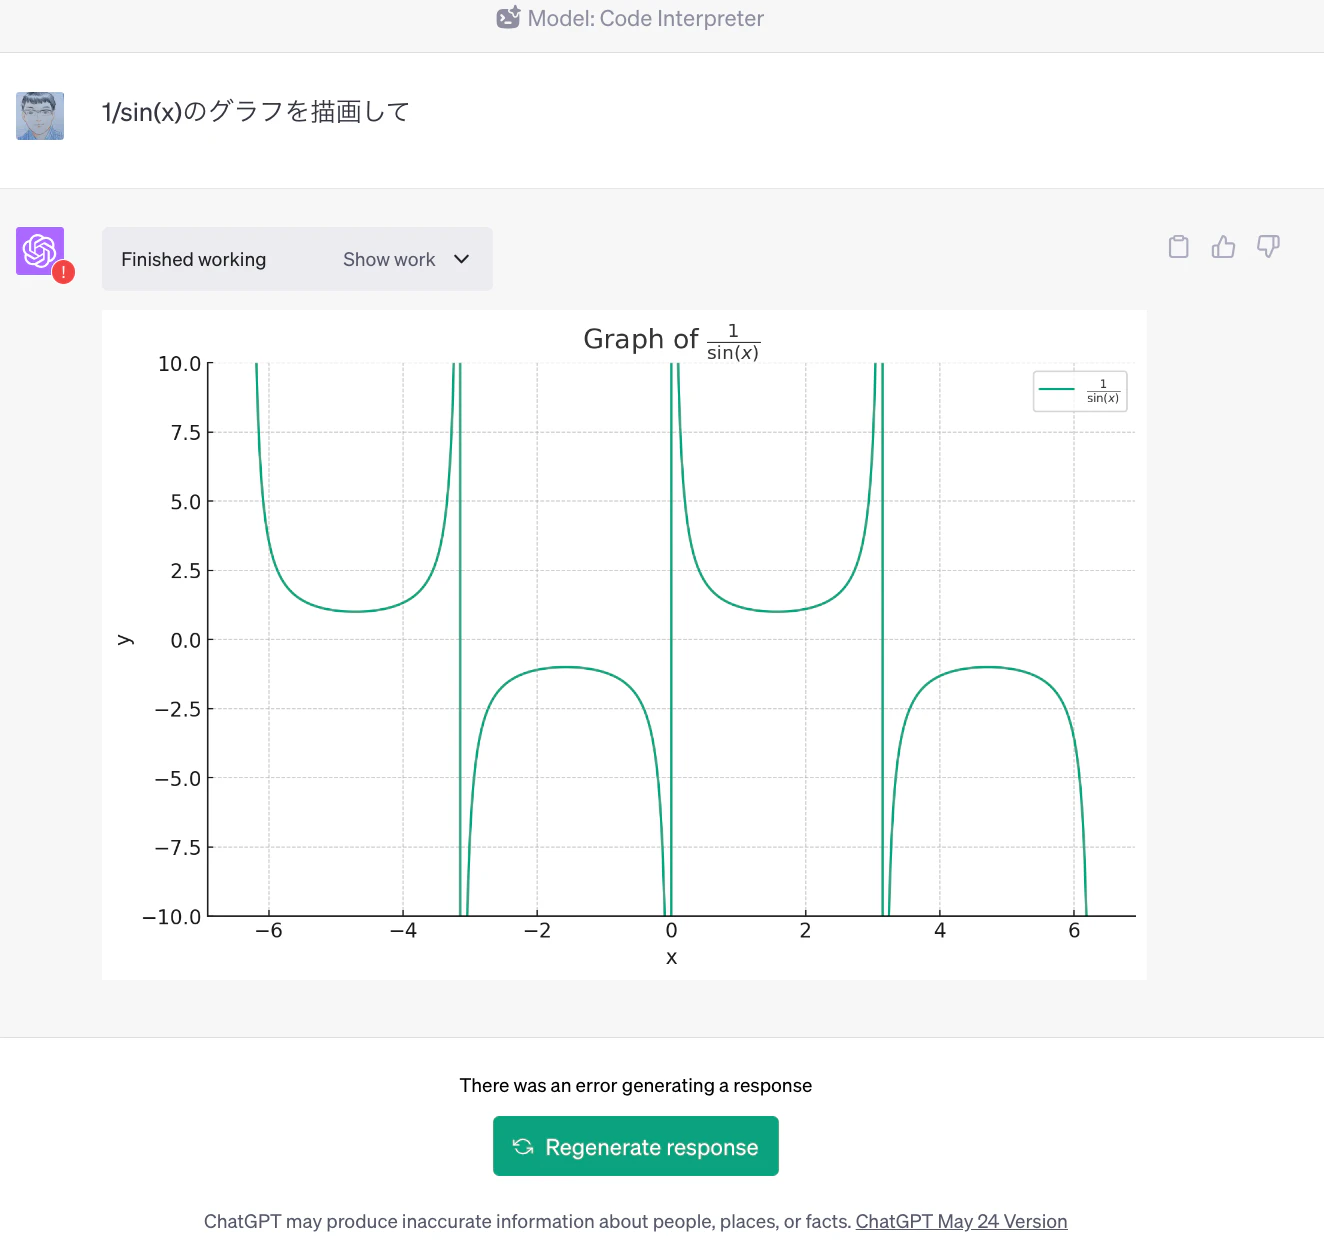Click the 'Graph of 1/sin(x)' plot title

[x=671, y=340]
